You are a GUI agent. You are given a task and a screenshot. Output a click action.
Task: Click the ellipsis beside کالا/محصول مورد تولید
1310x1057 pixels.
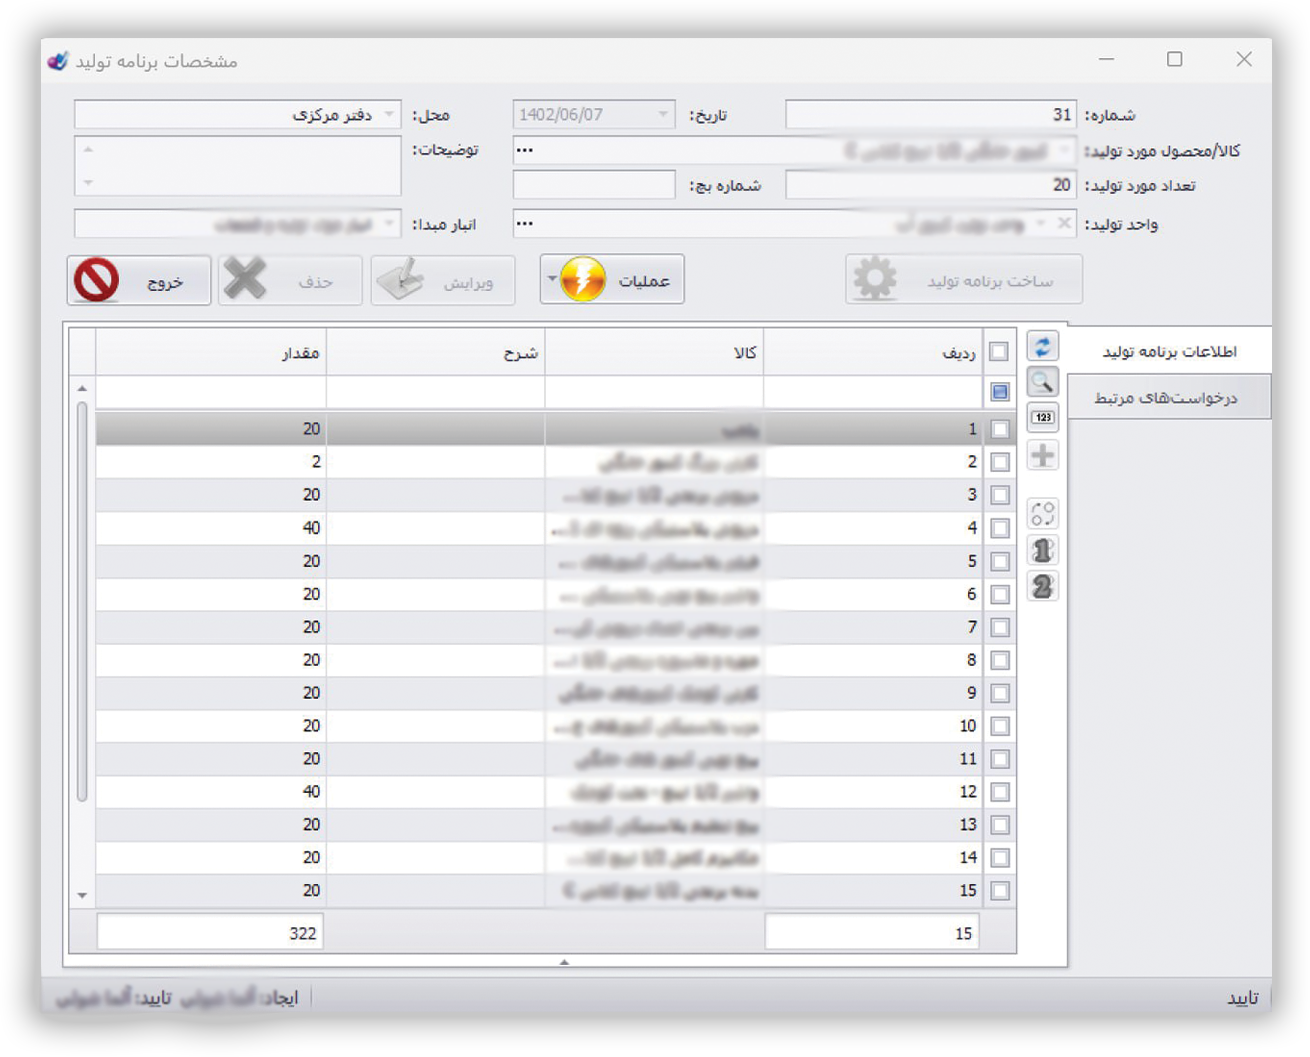[525, 150]
